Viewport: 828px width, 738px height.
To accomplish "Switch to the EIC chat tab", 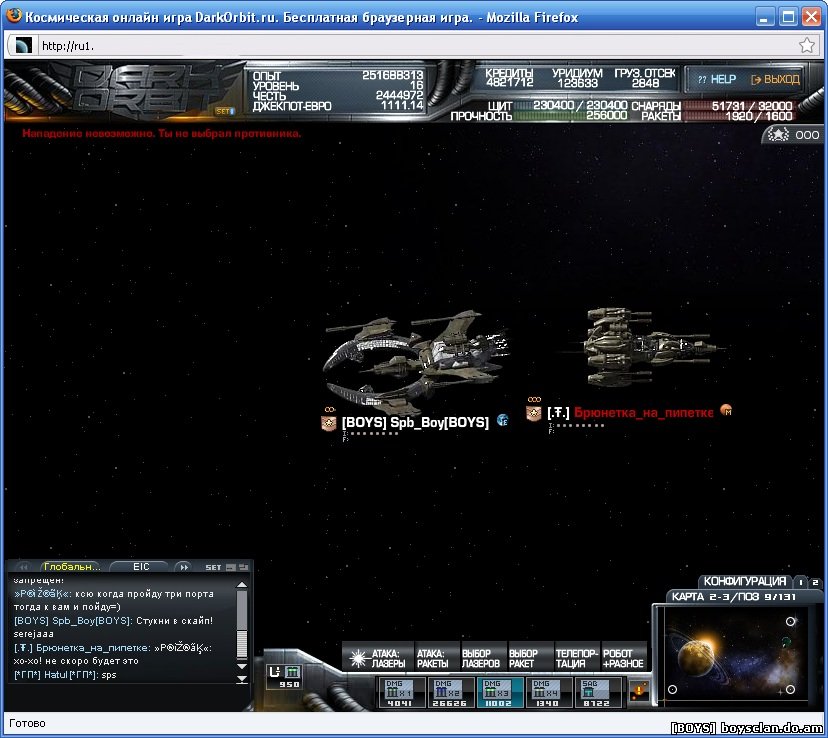I will [x=141, y=566].
